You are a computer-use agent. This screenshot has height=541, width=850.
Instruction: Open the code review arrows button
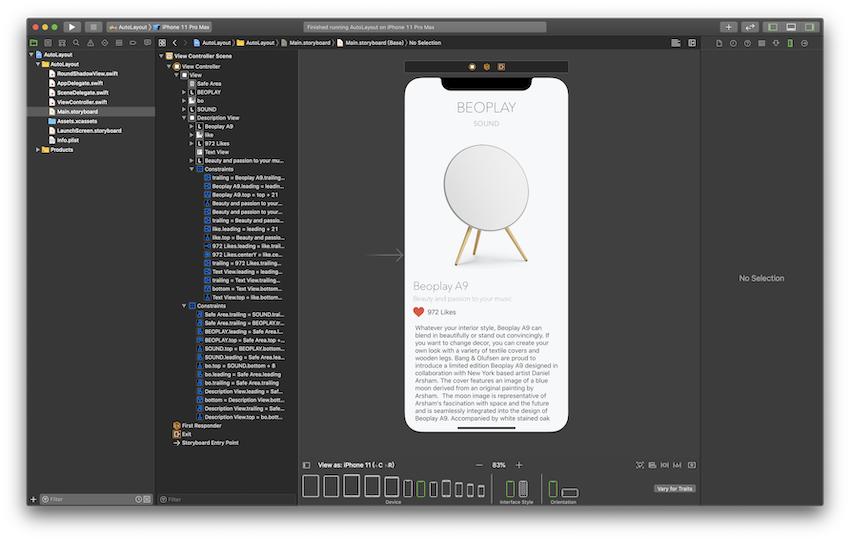[x=750, y=27]
